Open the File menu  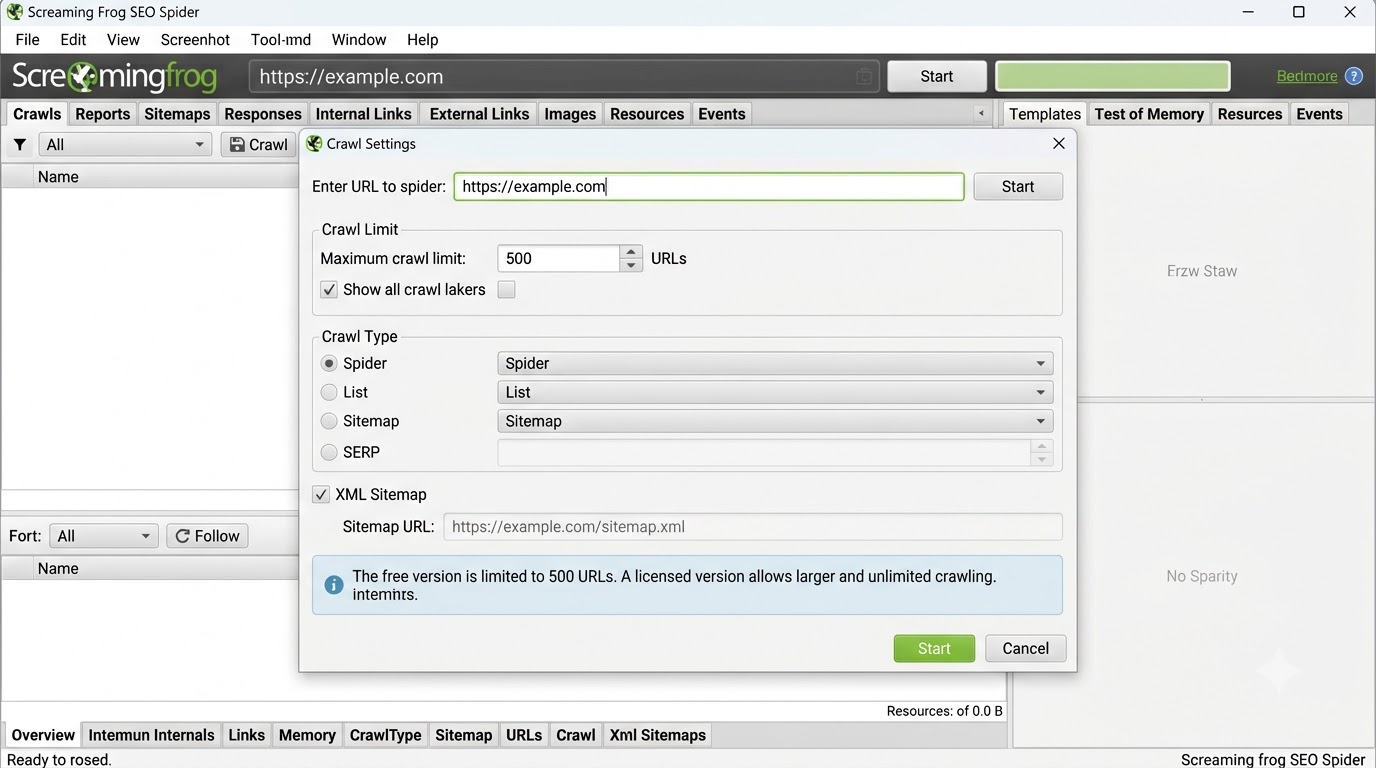(x=28, y=40)
